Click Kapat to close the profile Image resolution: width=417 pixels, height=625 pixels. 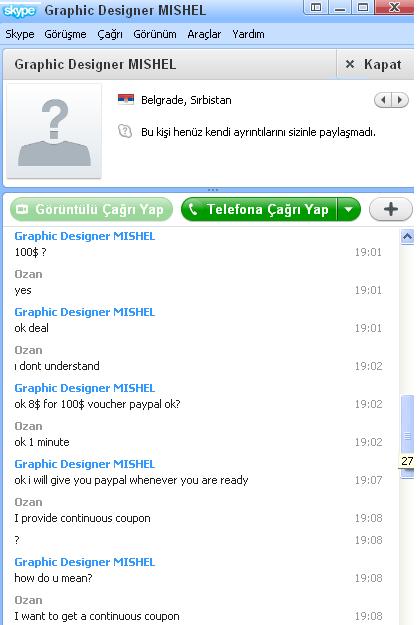[374, 64]
